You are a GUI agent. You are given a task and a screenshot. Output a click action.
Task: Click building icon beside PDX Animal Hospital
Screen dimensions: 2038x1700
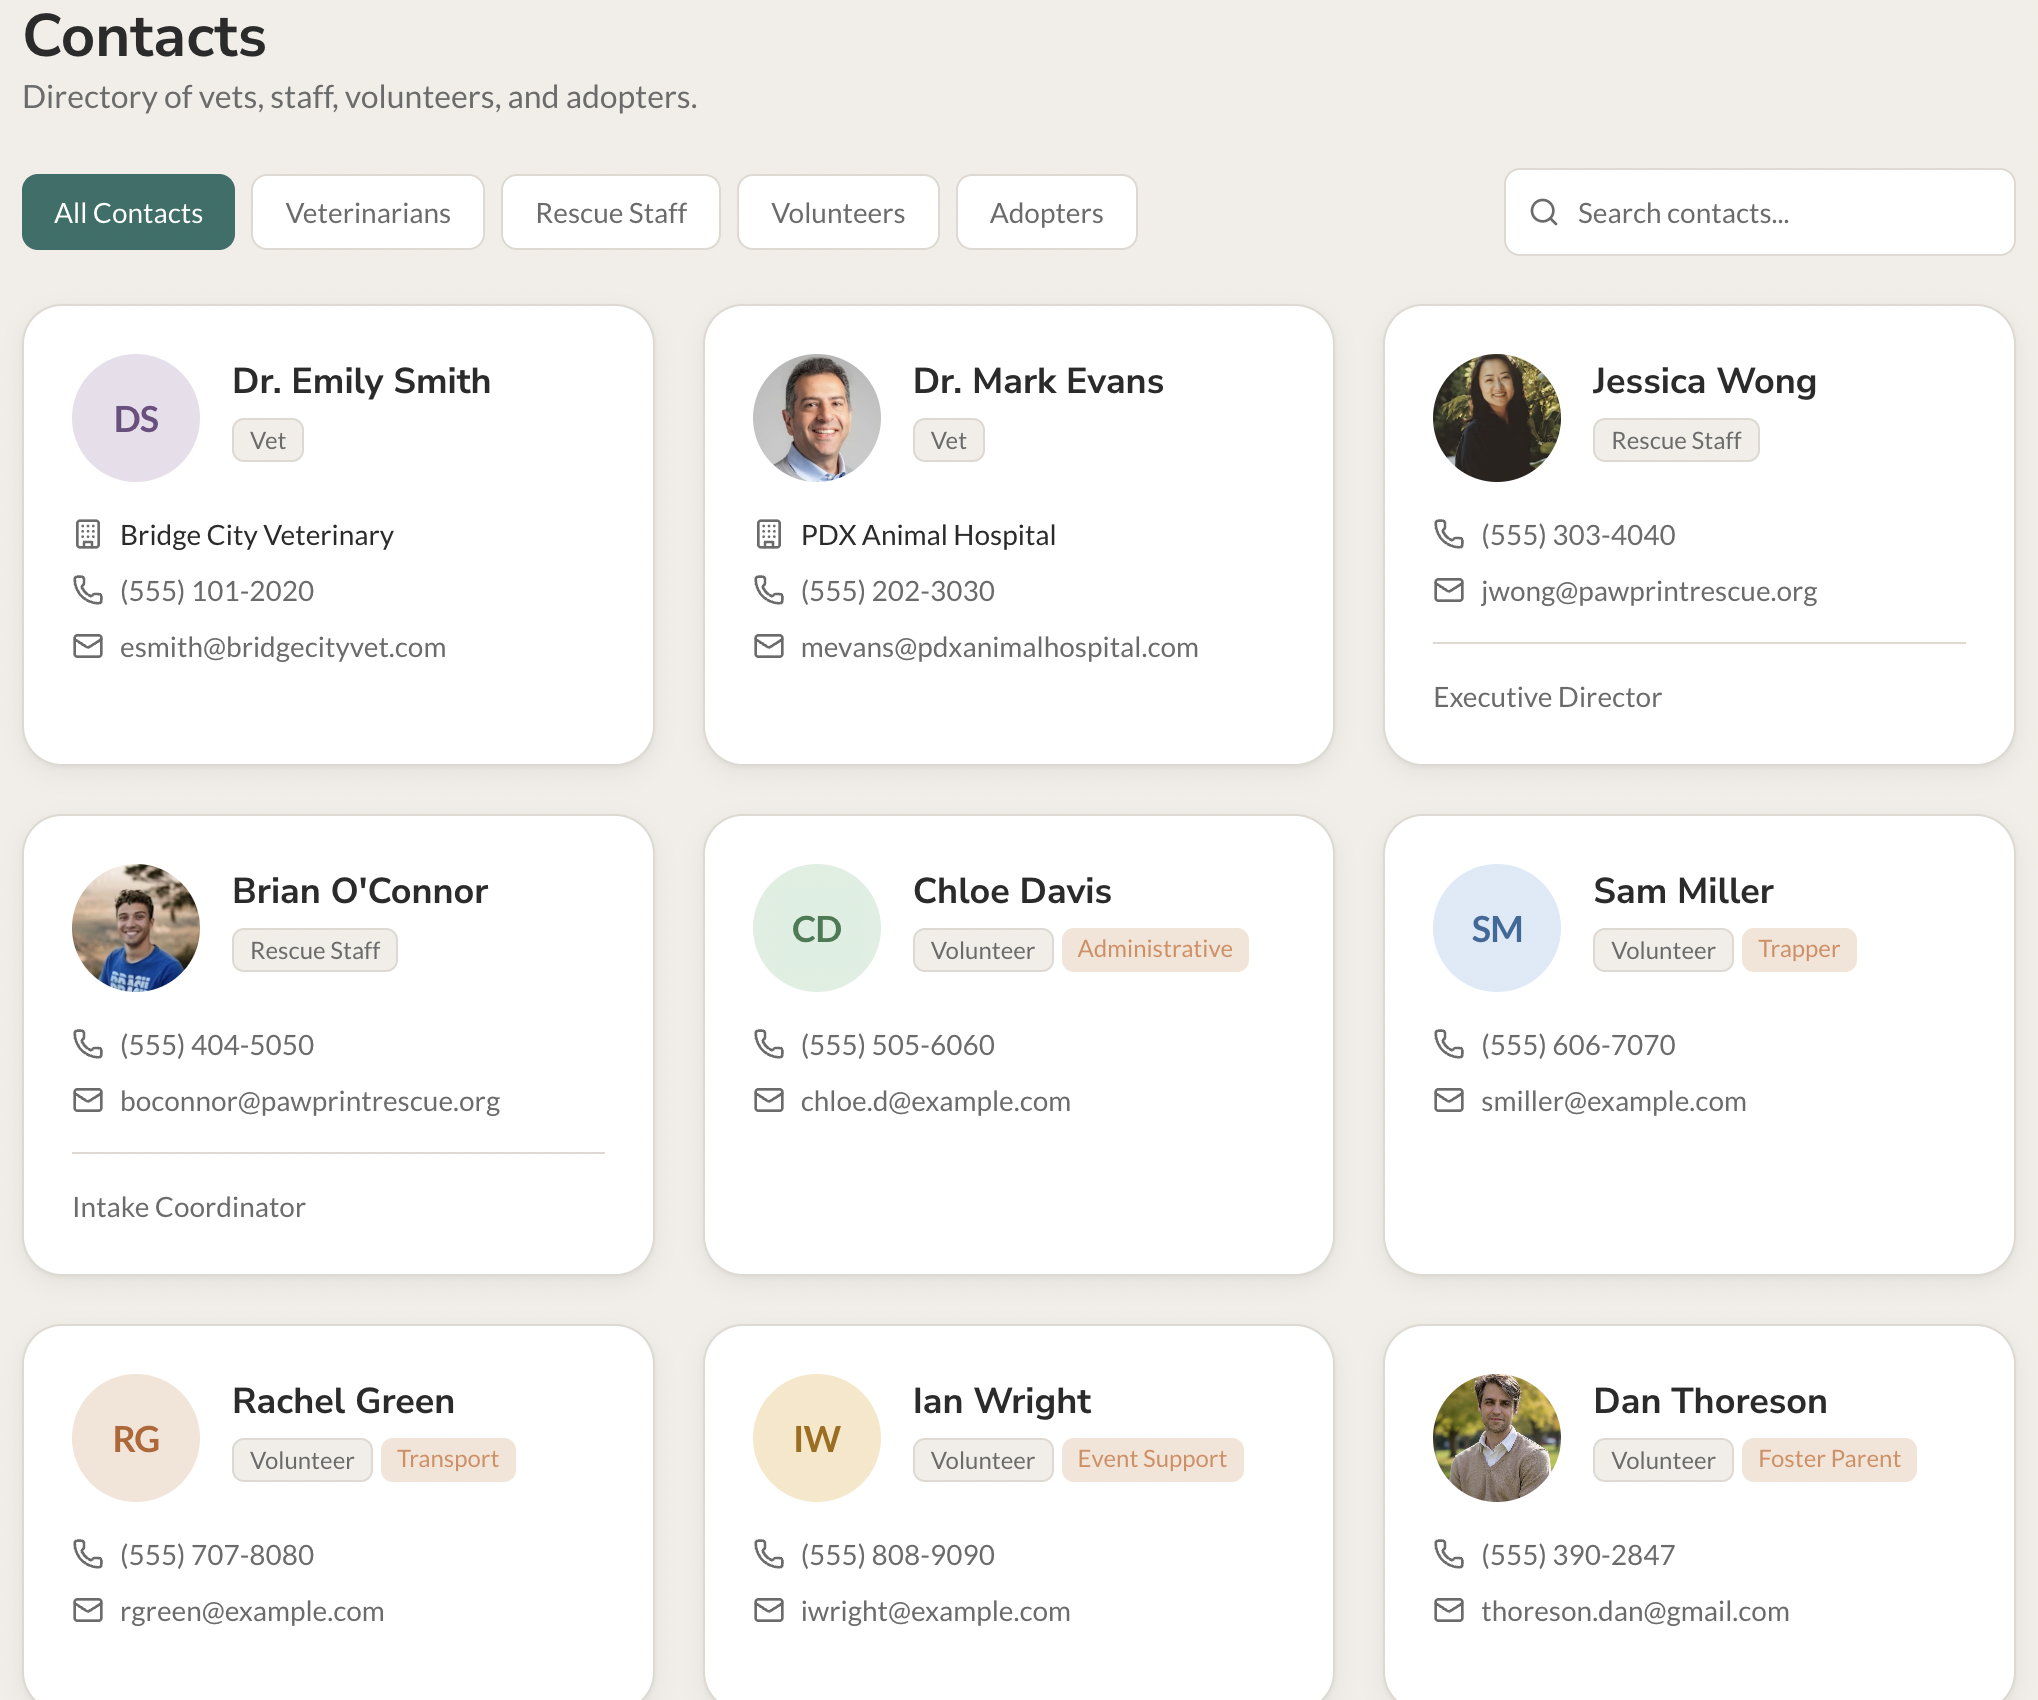tap(768, 535)
